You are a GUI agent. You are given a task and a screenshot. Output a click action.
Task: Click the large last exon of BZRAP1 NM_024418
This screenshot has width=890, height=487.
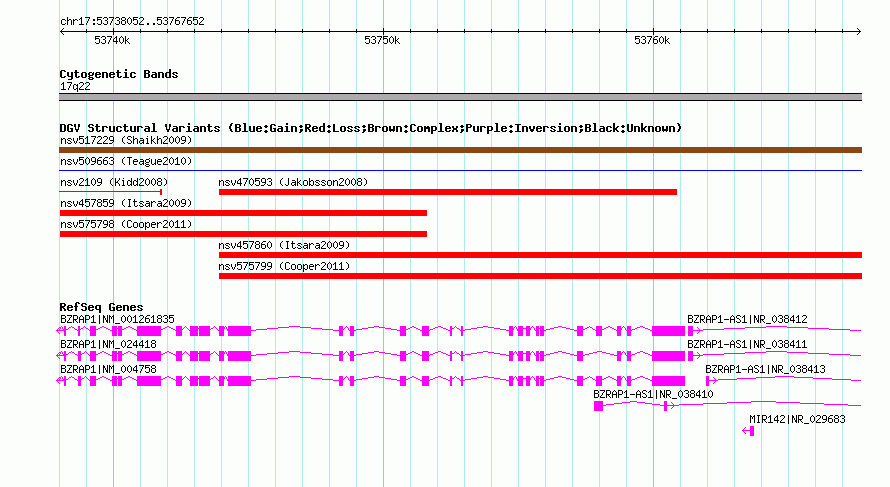(668, 356)
